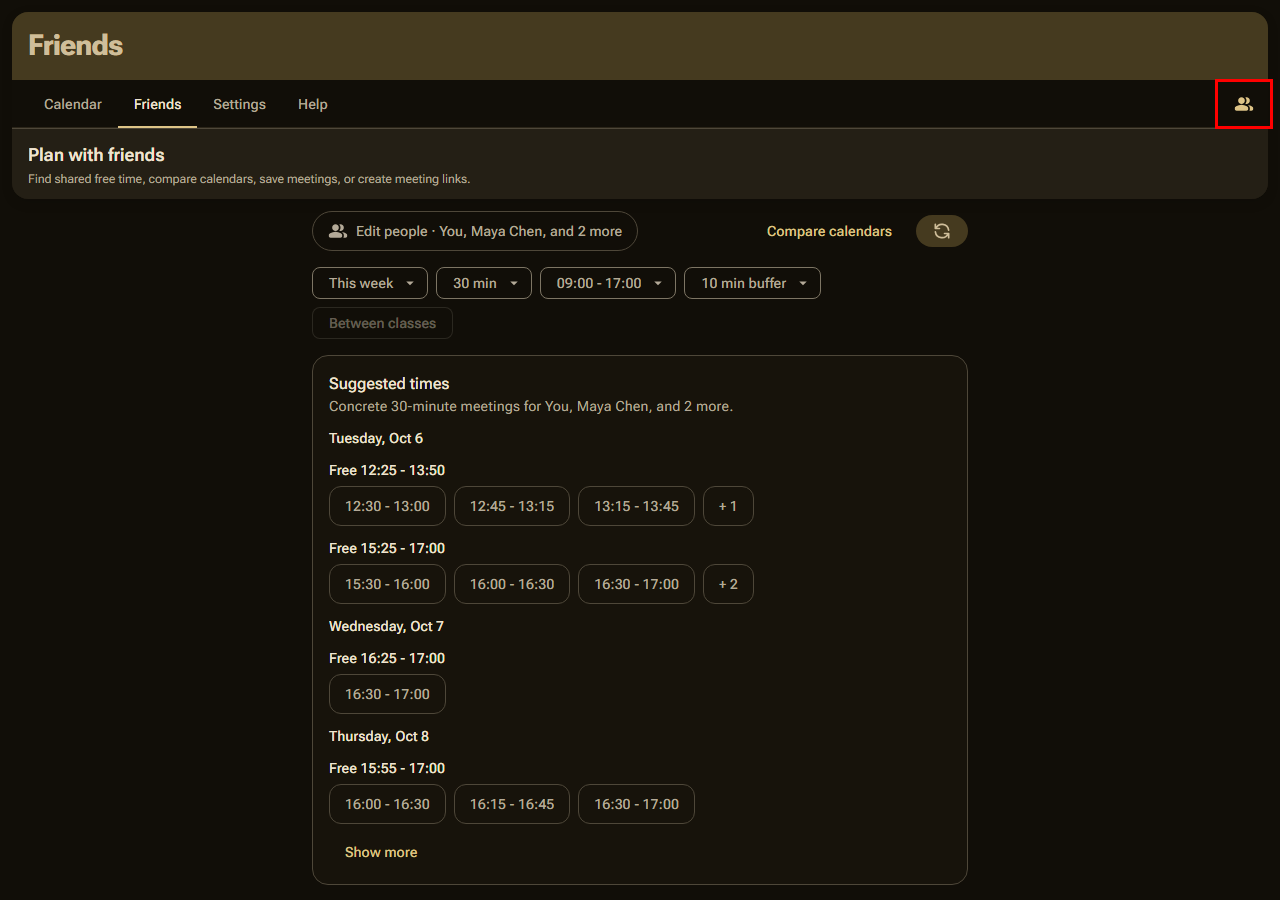Click the Wednesday, Oct 7 heading
The image size is (1280, 900).
[386, 626]
